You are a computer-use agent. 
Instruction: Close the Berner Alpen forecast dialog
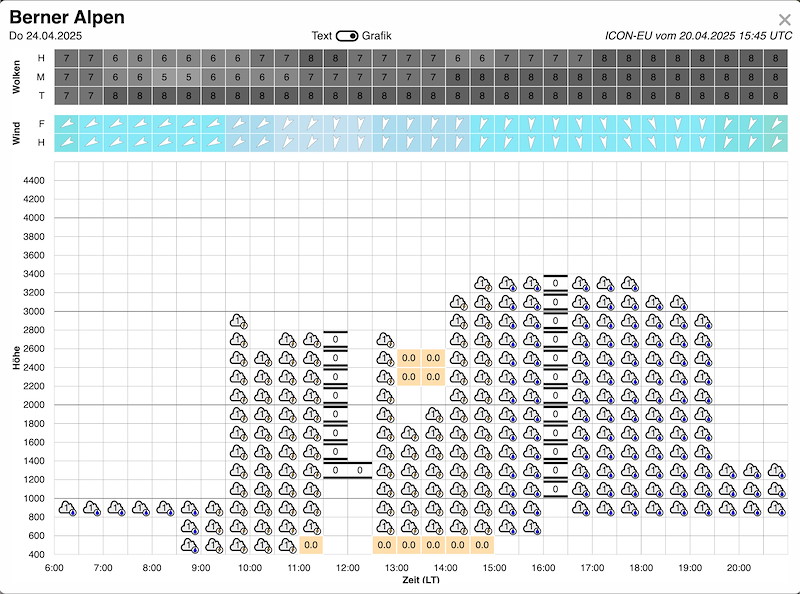pyautogui.click(x=784, y=19)
